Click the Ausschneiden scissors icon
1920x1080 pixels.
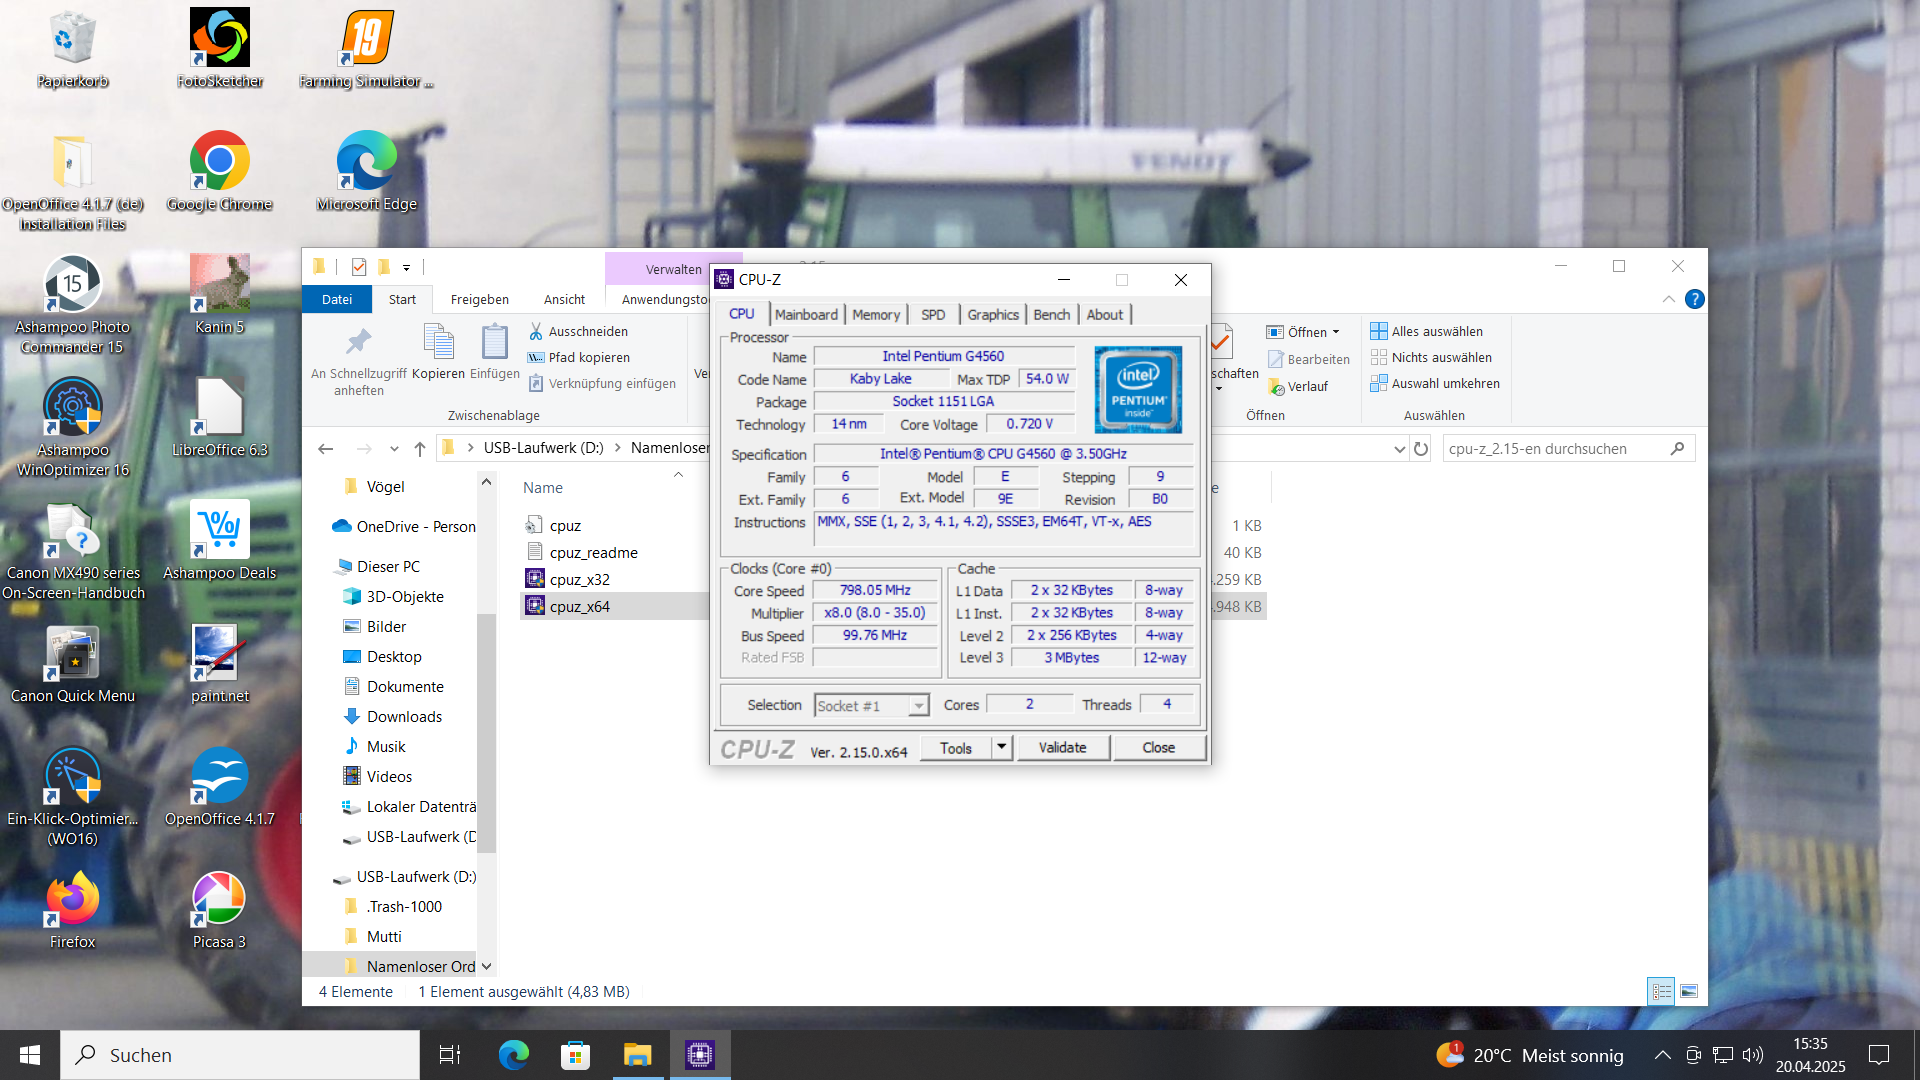[536, 331]
